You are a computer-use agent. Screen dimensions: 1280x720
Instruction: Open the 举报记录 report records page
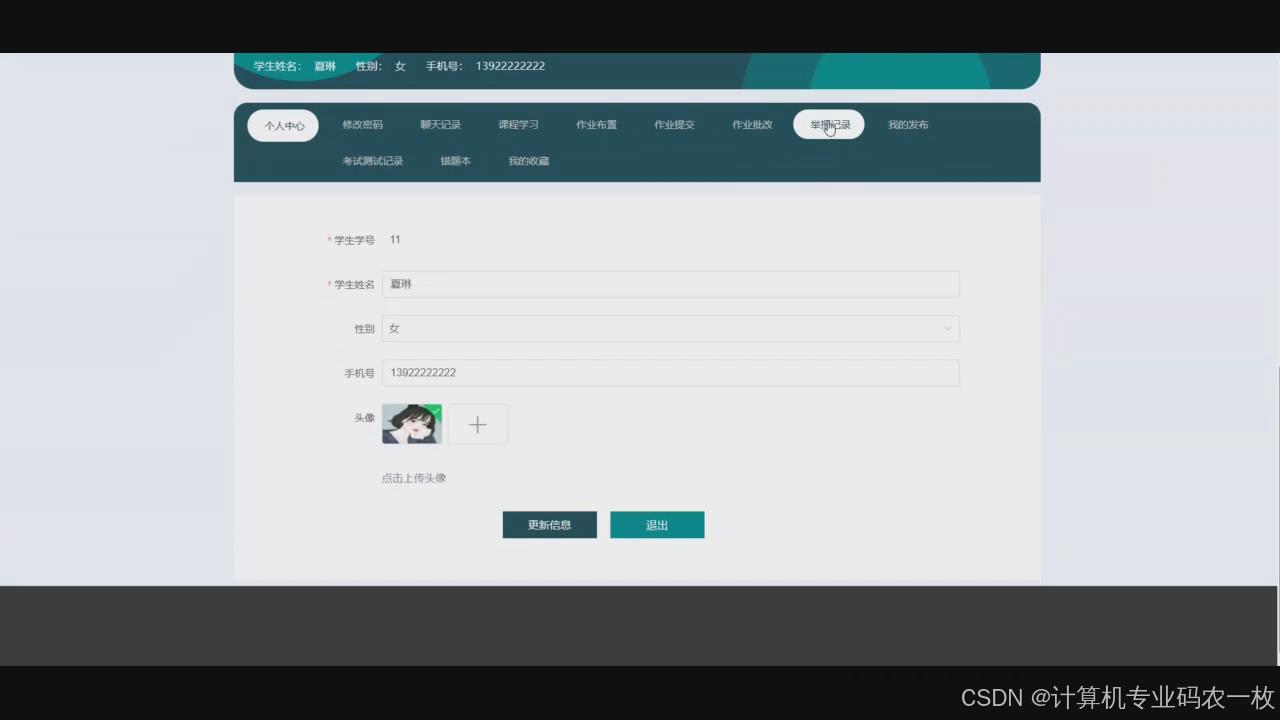[x=829, y=124]
